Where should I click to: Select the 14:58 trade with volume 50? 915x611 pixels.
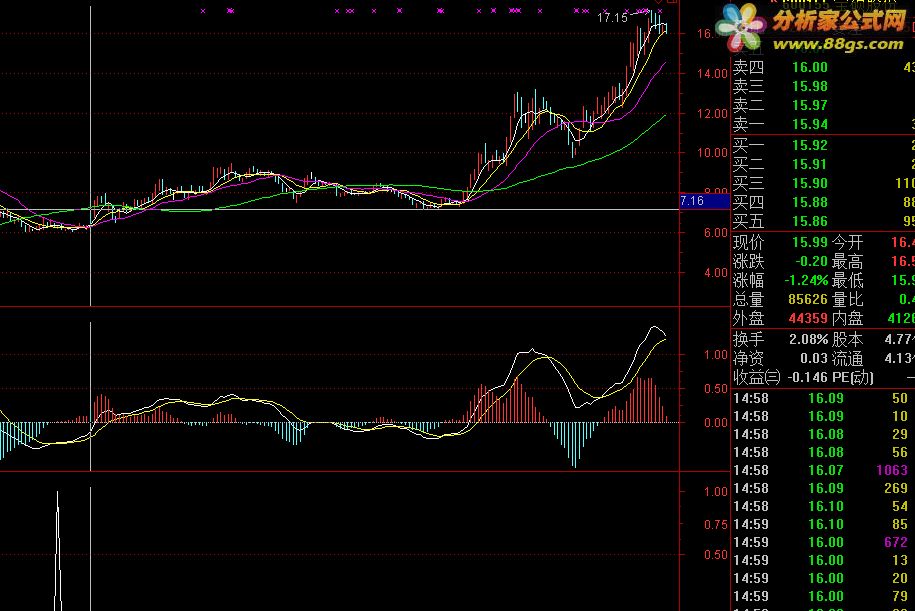820,399
